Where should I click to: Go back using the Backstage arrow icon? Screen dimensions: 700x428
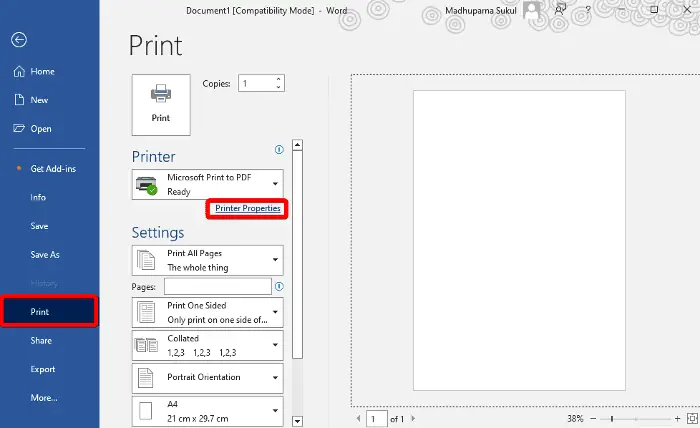(x=19, y=40)
